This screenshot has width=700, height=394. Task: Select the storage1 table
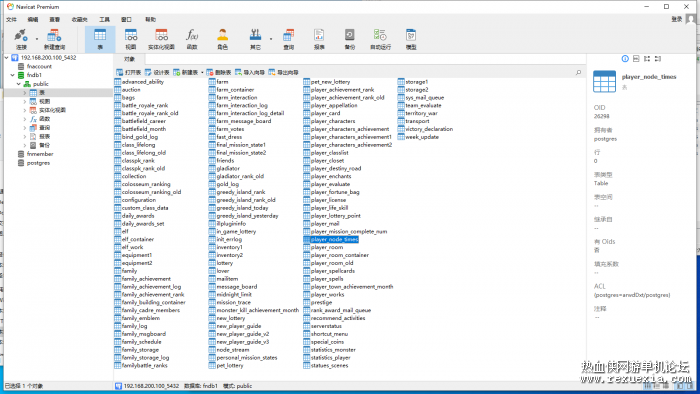(x=417, y=82)
